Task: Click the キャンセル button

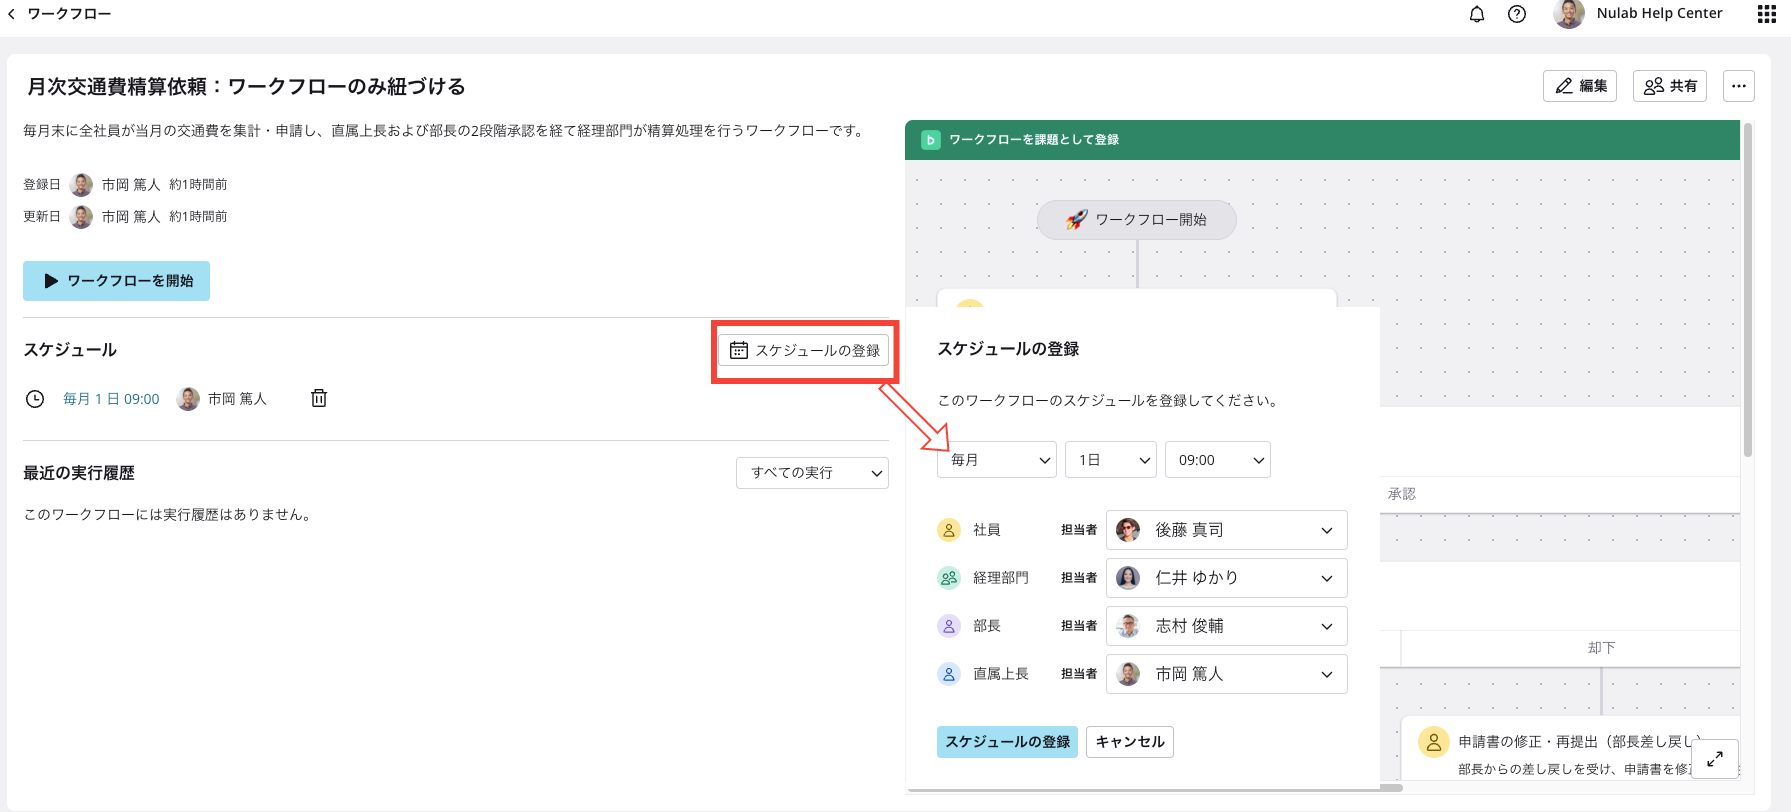Action: click(1130, 742)
